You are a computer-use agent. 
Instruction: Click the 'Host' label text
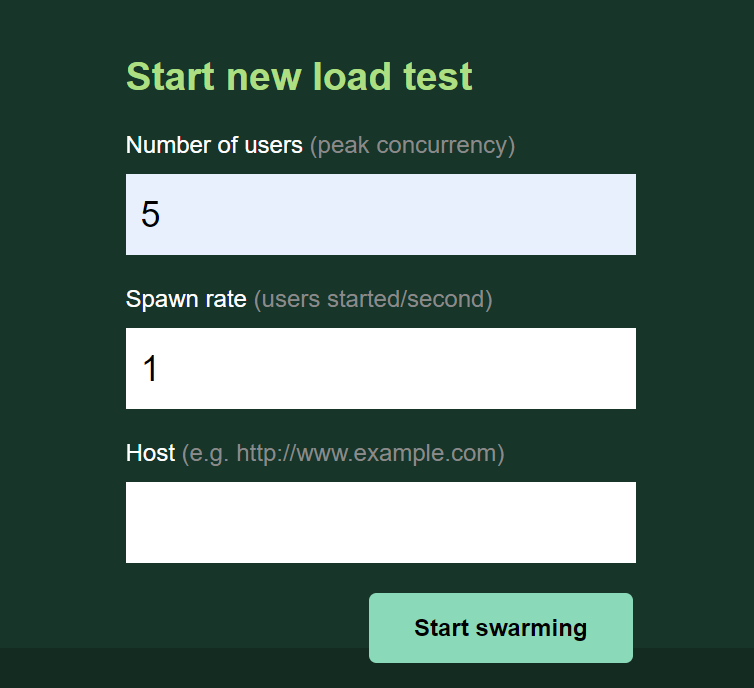[x=150, y=453]
